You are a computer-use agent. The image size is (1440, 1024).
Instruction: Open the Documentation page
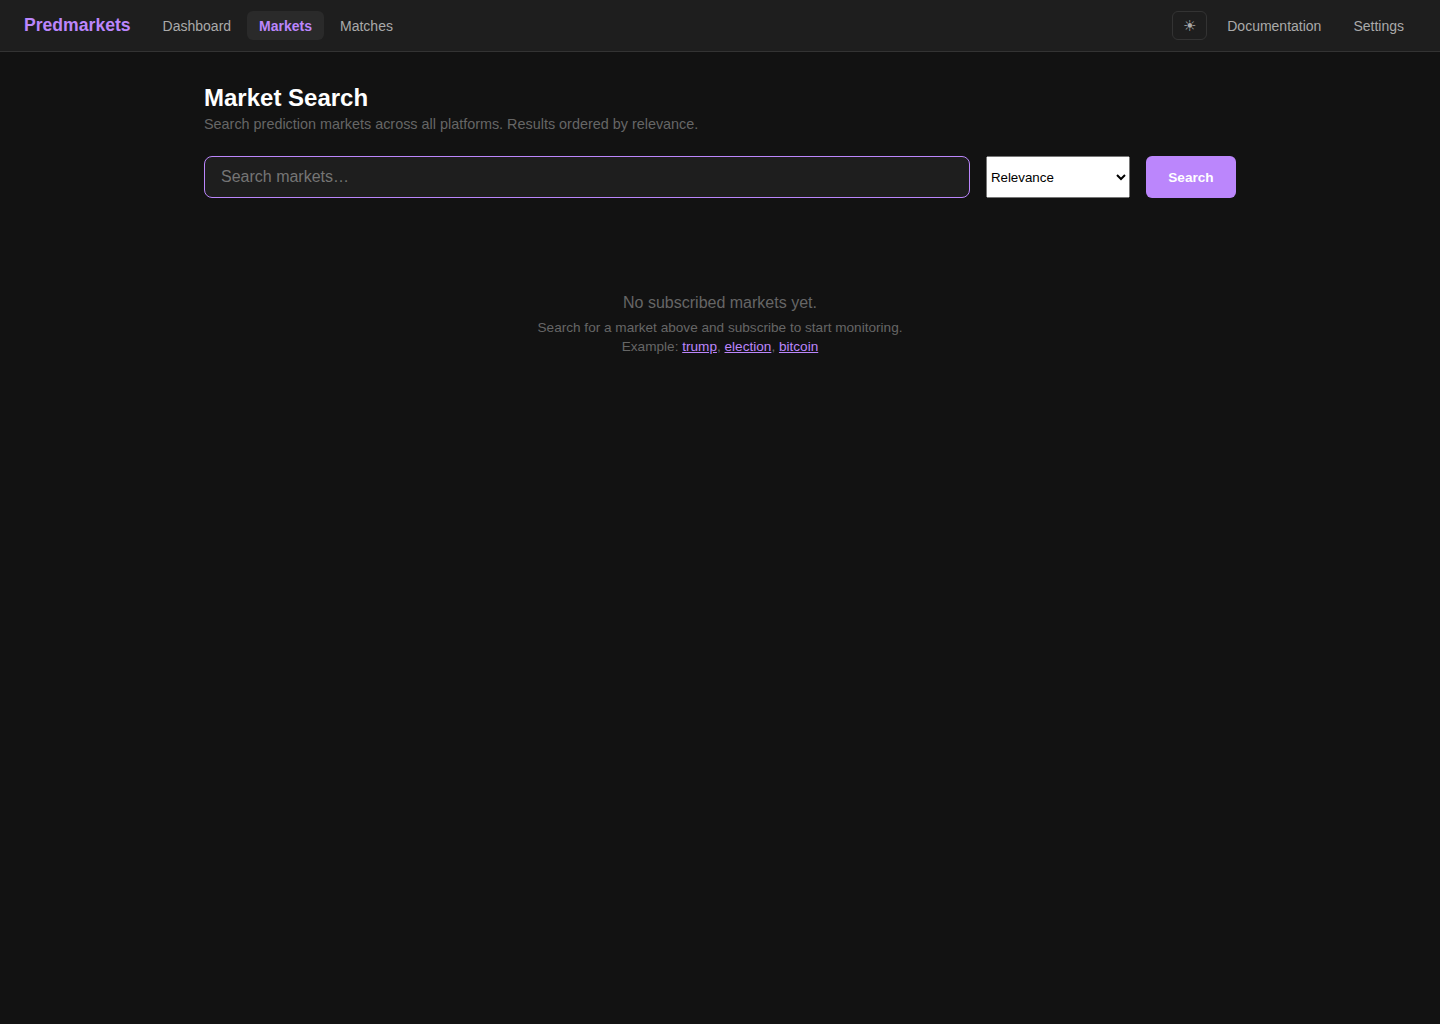click(1274, 26)
